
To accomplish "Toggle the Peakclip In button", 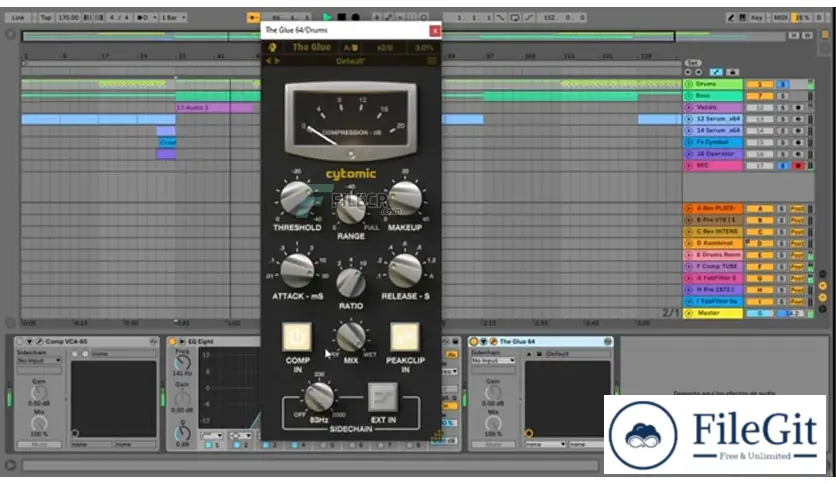I will tap(405, 337).
